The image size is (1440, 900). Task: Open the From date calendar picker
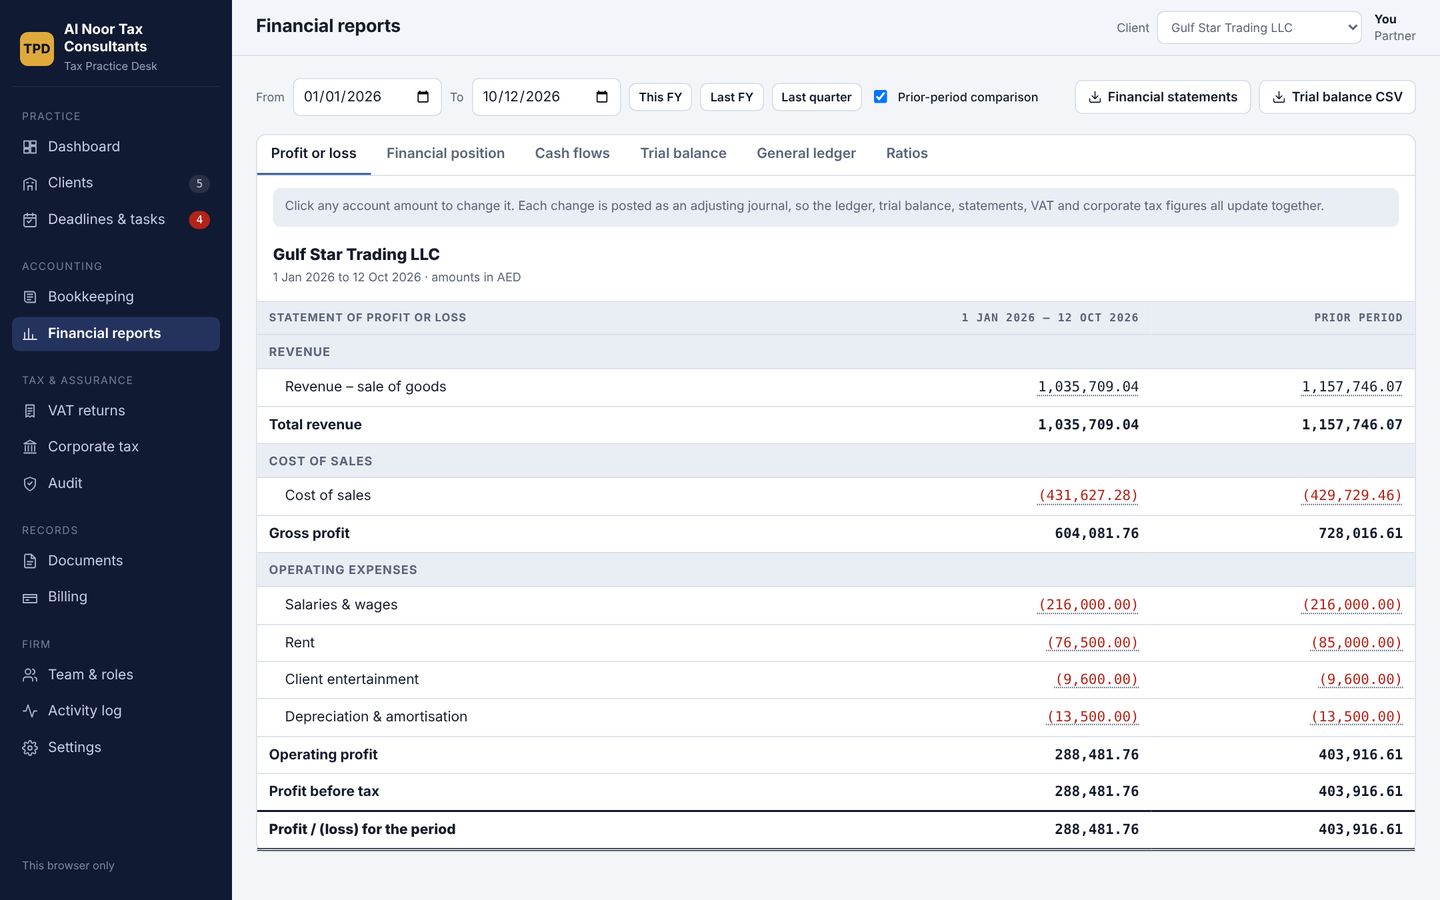[x=423, y=97]
